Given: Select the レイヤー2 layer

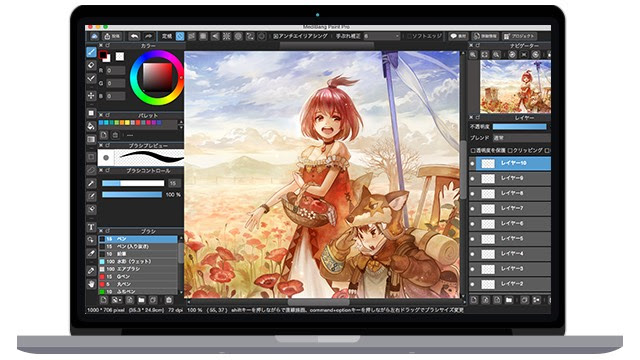Looking at the screenshot, I should pyautogui.click(x=509, y=284).
